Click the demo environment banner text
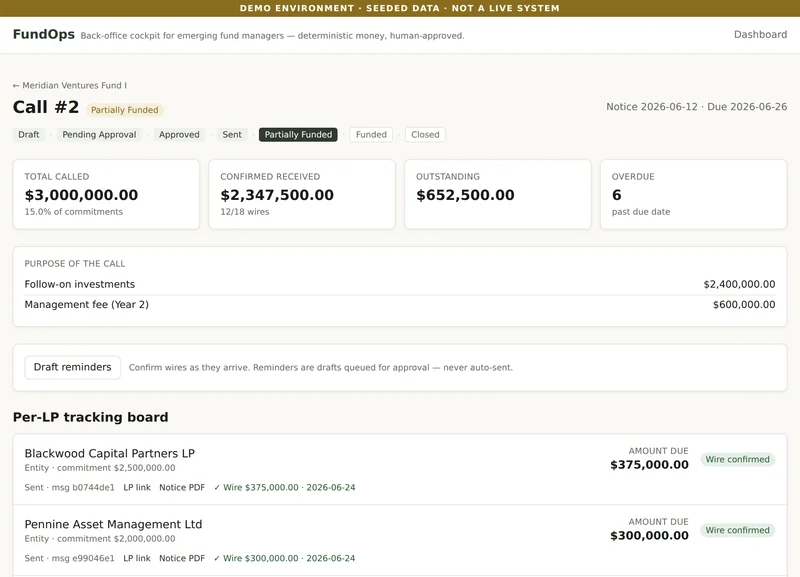800x577 pixels. pyautogui.click(x=399, y=8)
